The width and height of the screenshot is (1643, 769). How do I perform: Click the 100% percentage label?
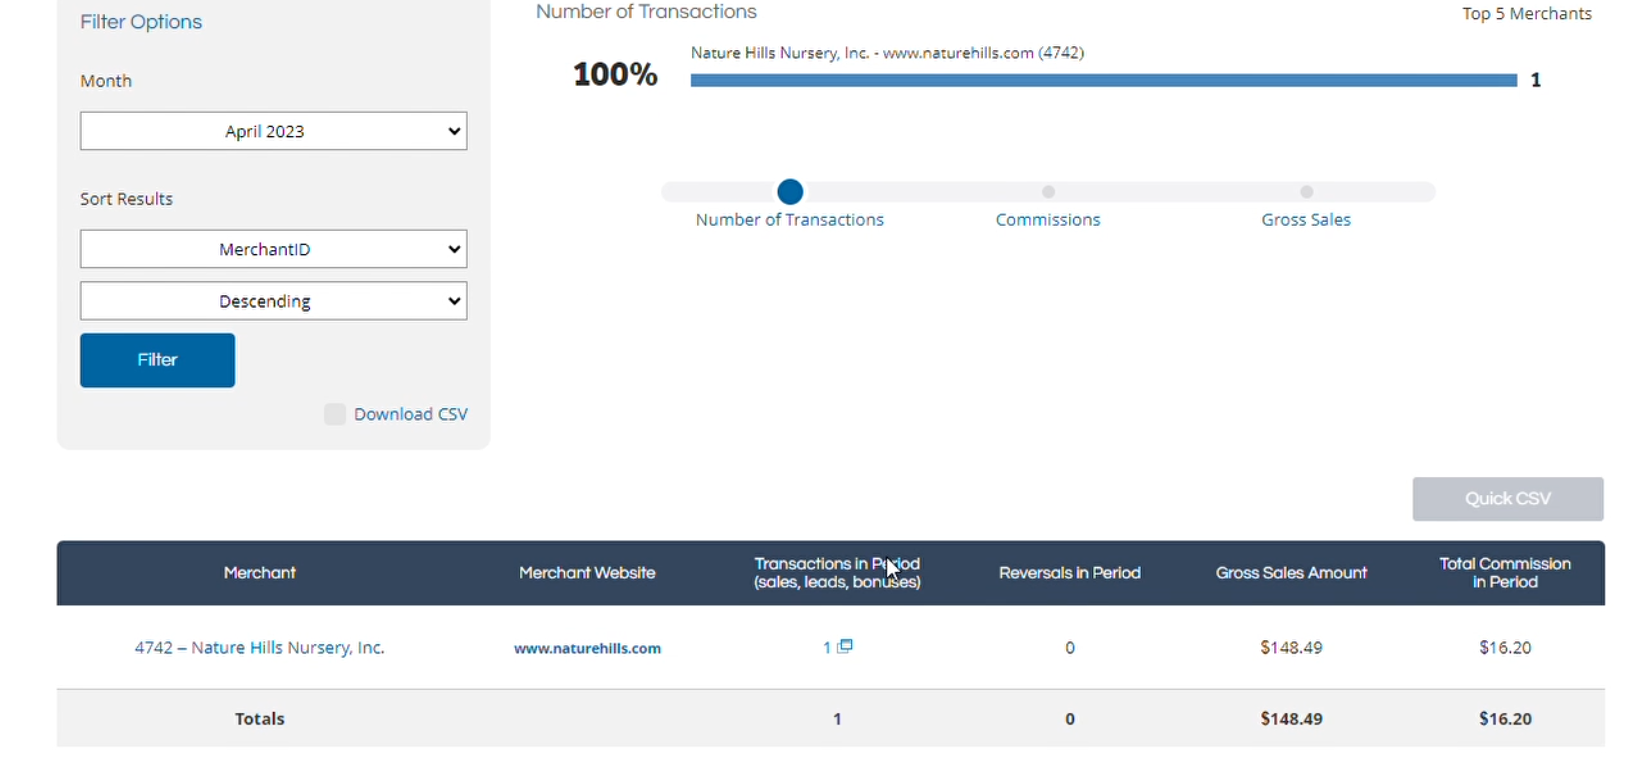615,74
